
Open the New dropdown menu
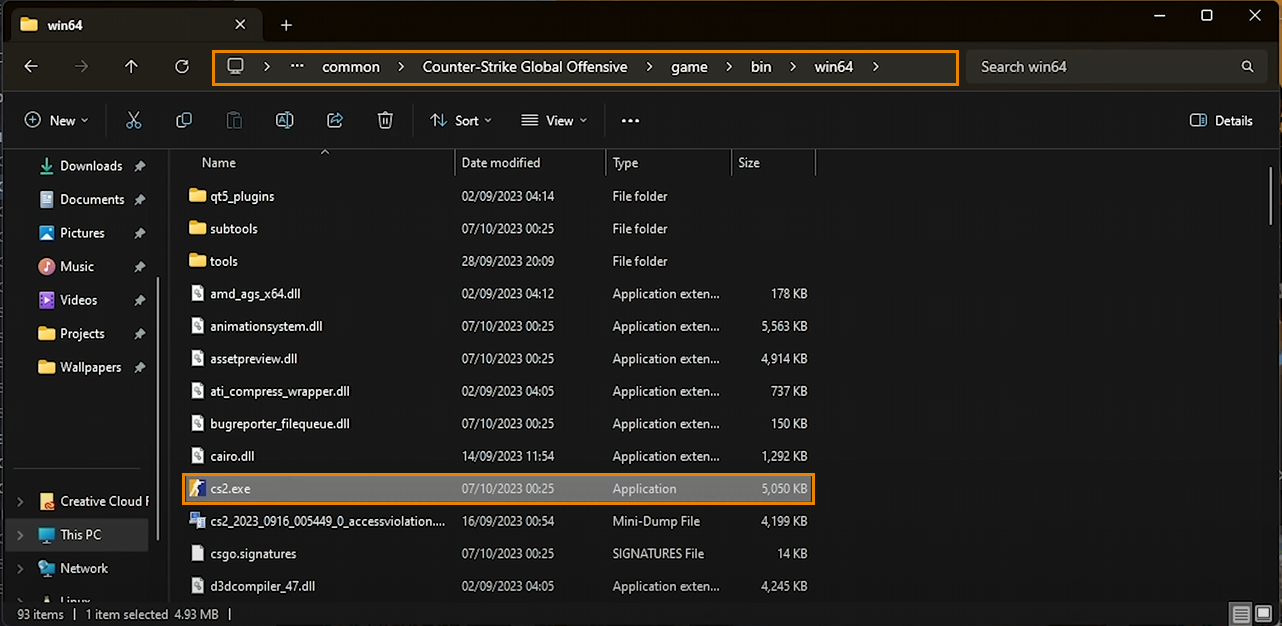(x=56, y=120)
